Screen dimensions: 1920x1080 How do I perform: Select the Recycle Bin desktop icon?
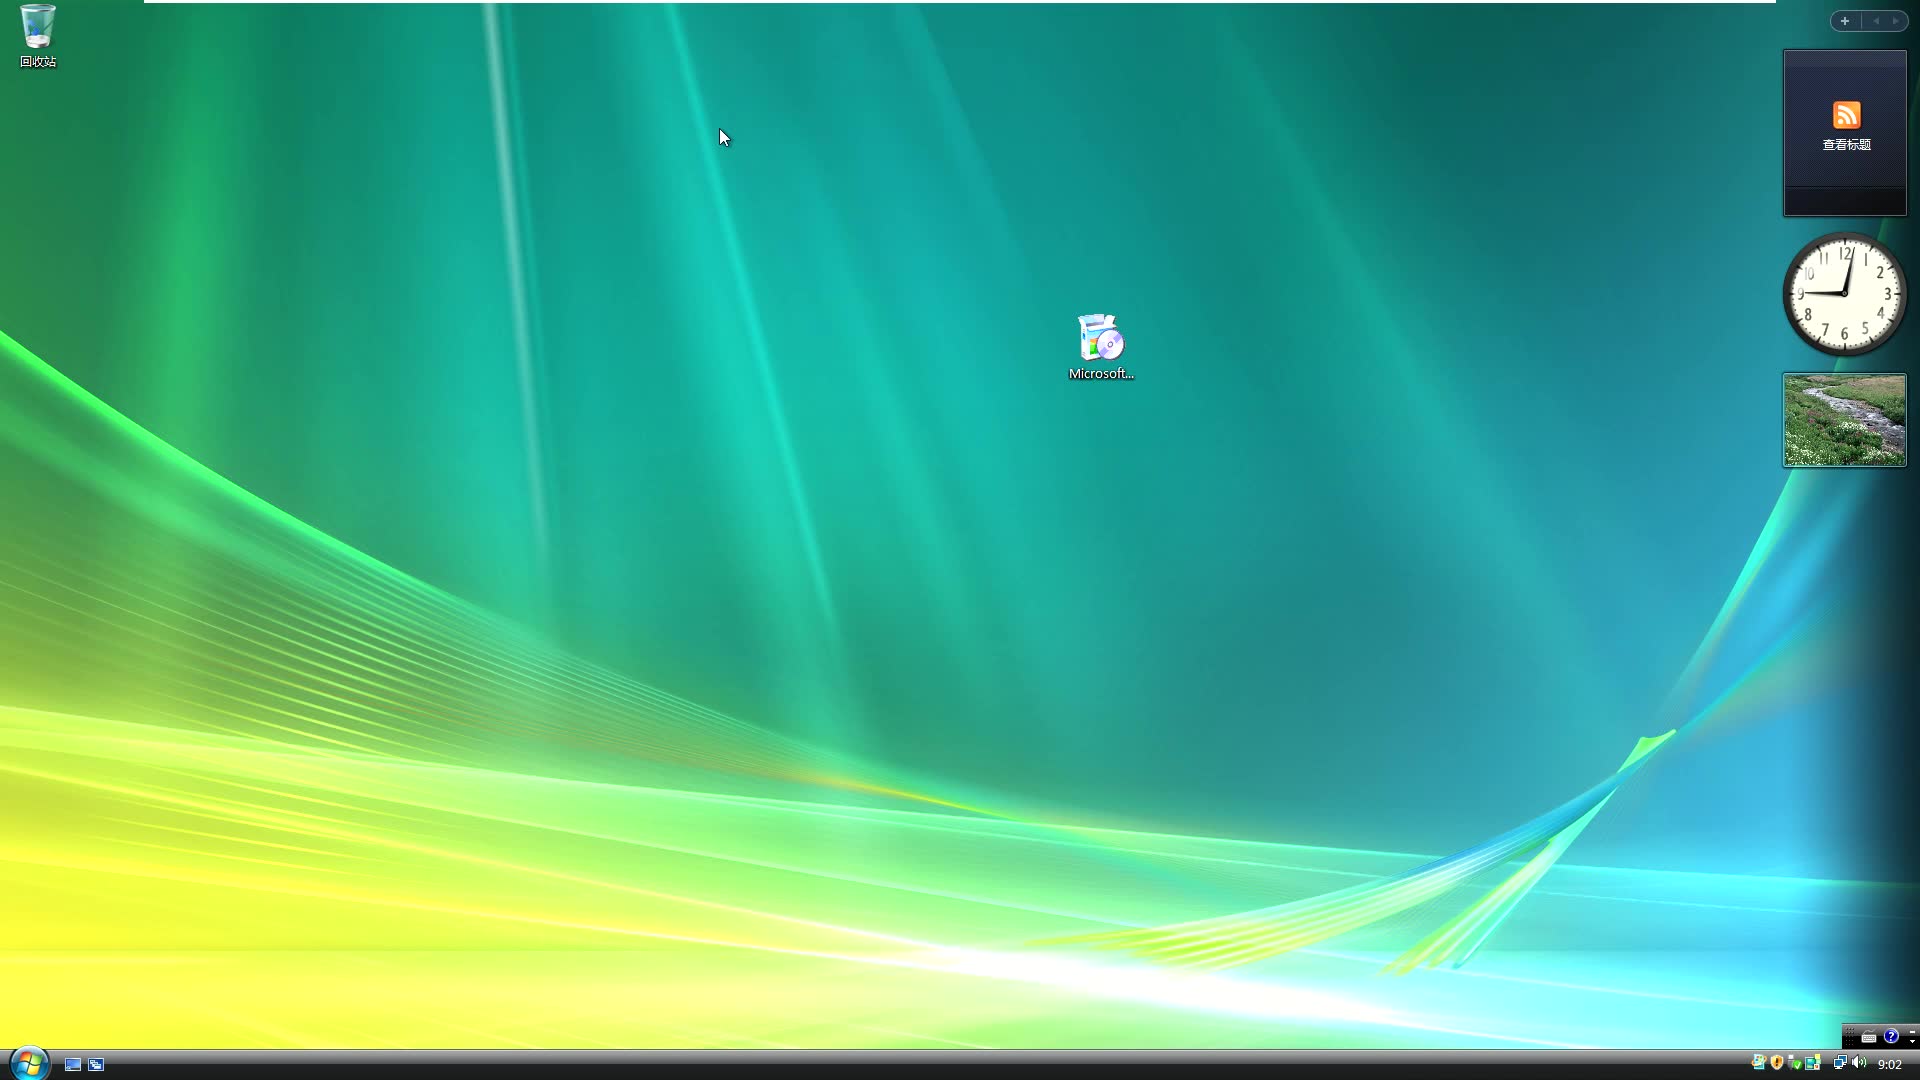tap(38, 28)
